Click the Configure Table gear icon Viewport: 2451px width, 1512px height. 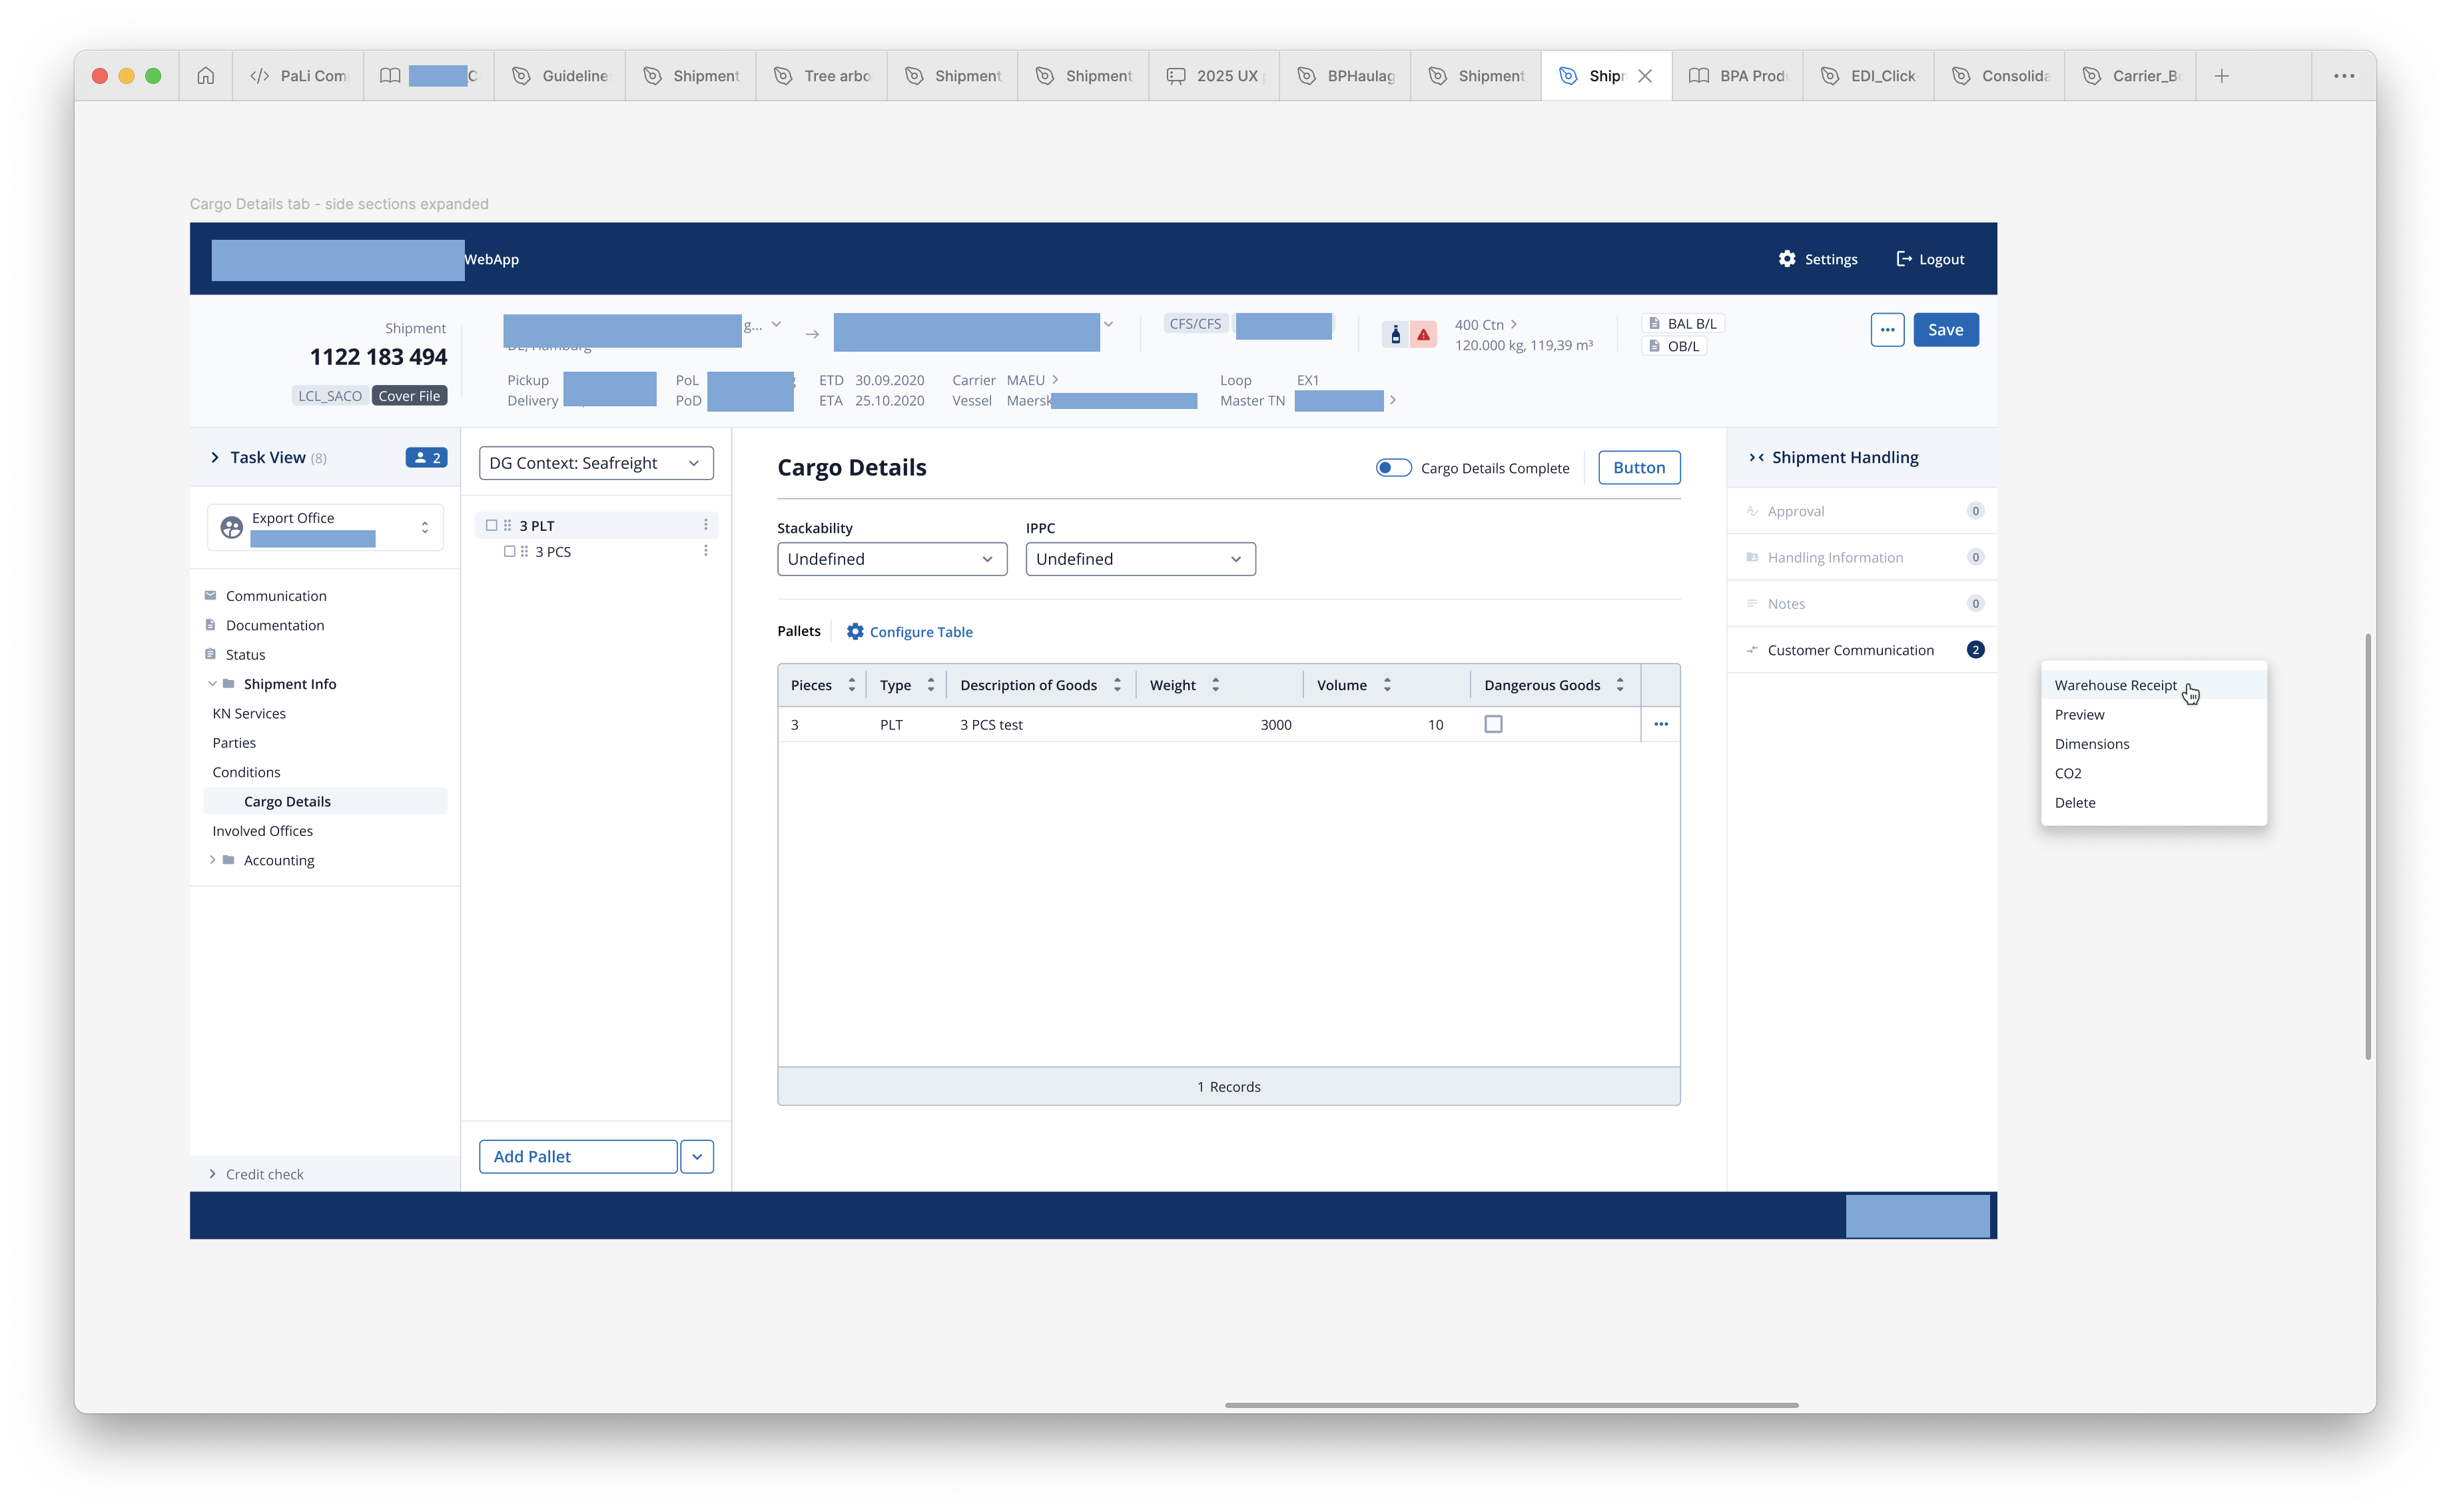click(x=855, y=632)
